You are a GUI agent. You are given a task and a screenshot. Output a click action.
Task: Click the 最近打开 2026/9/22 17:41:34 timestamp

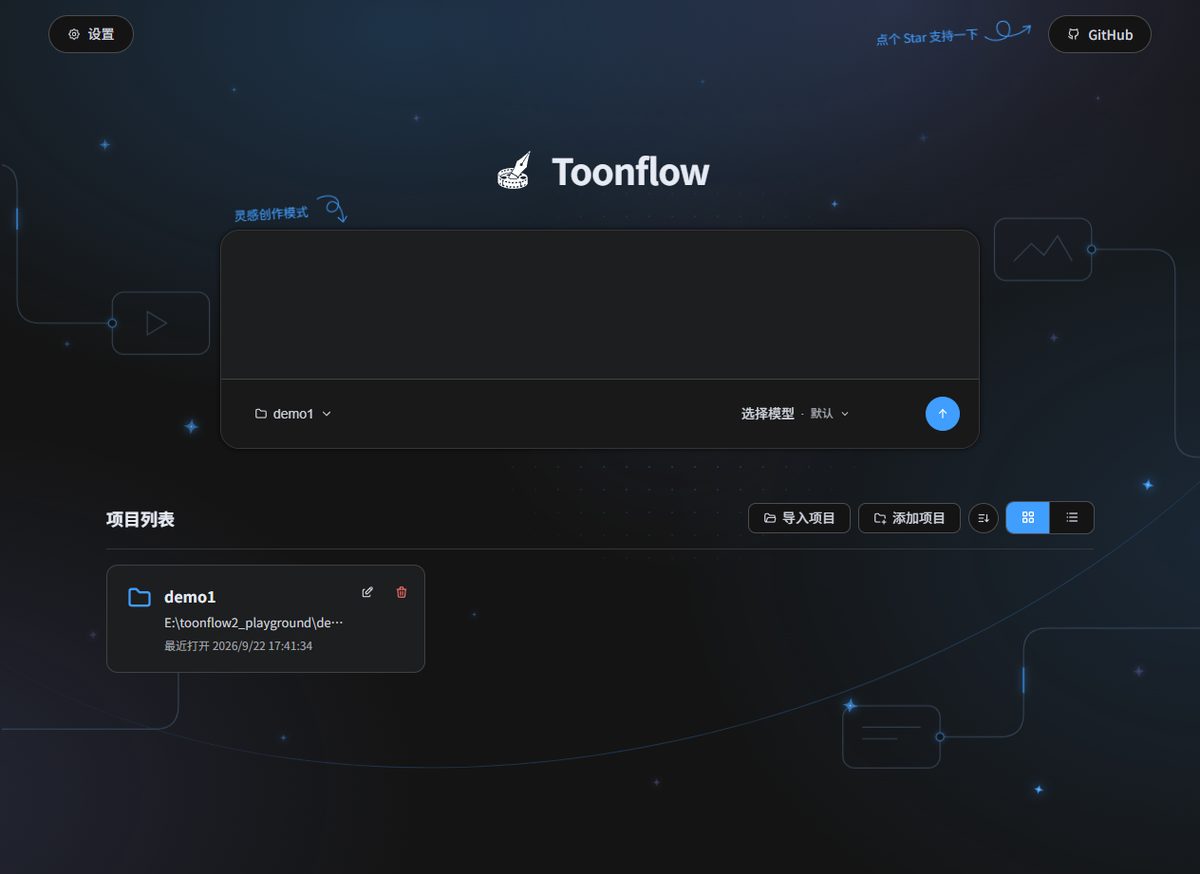point(238,646)
